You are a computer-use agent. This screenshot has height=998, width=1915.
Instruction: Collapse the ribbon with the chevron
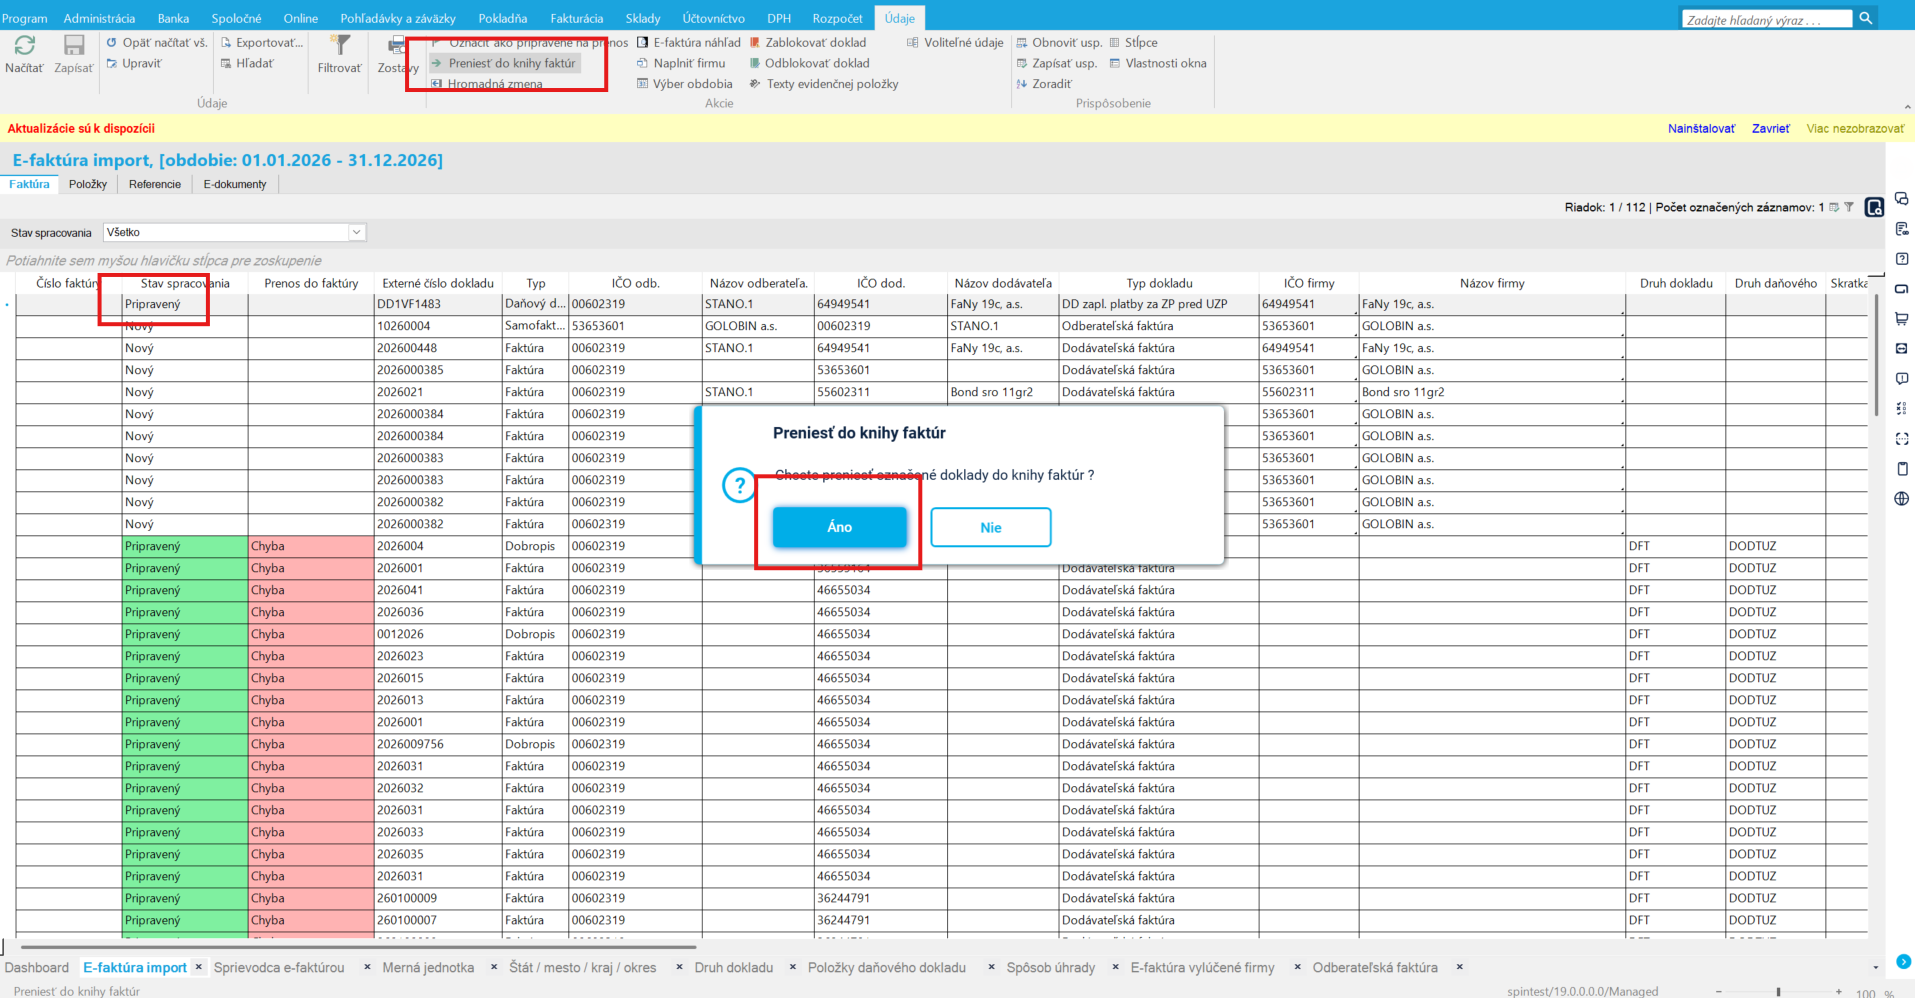[x=1906, y=106]
